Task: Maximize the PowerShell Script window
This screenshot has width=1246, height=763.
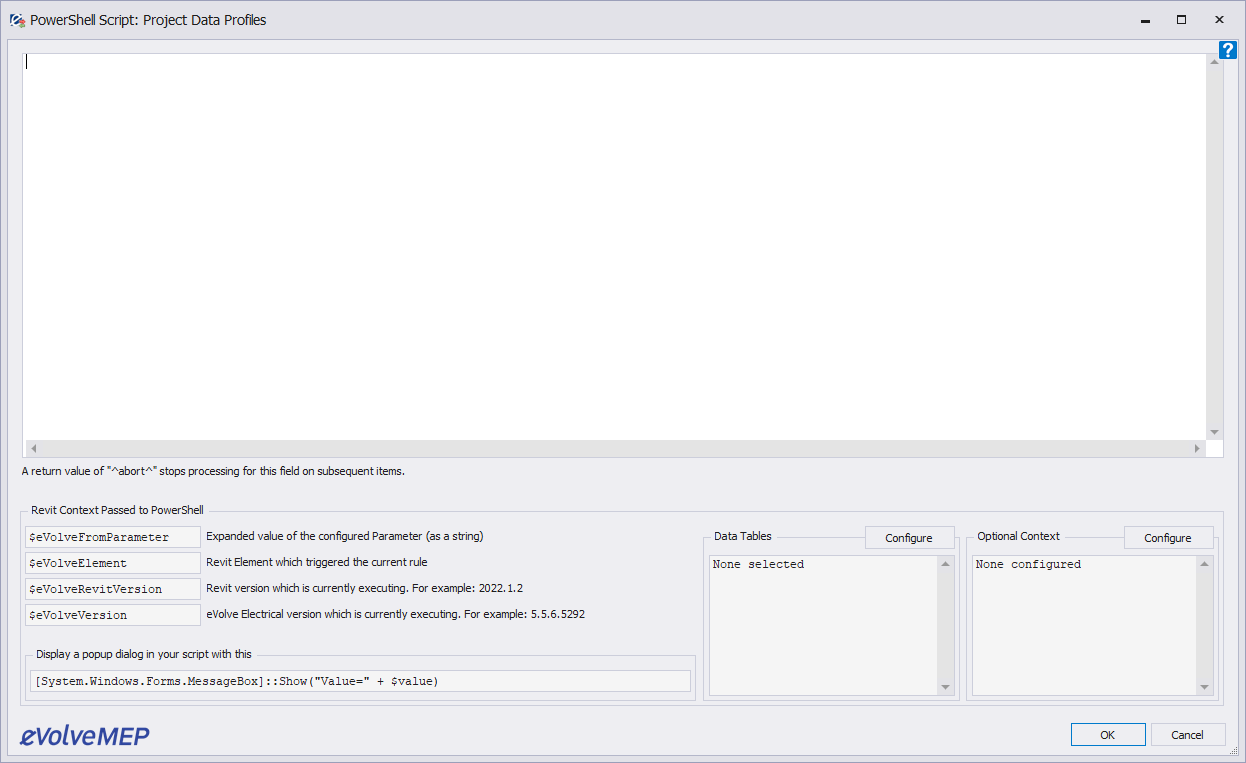Action: [1181, 20]
